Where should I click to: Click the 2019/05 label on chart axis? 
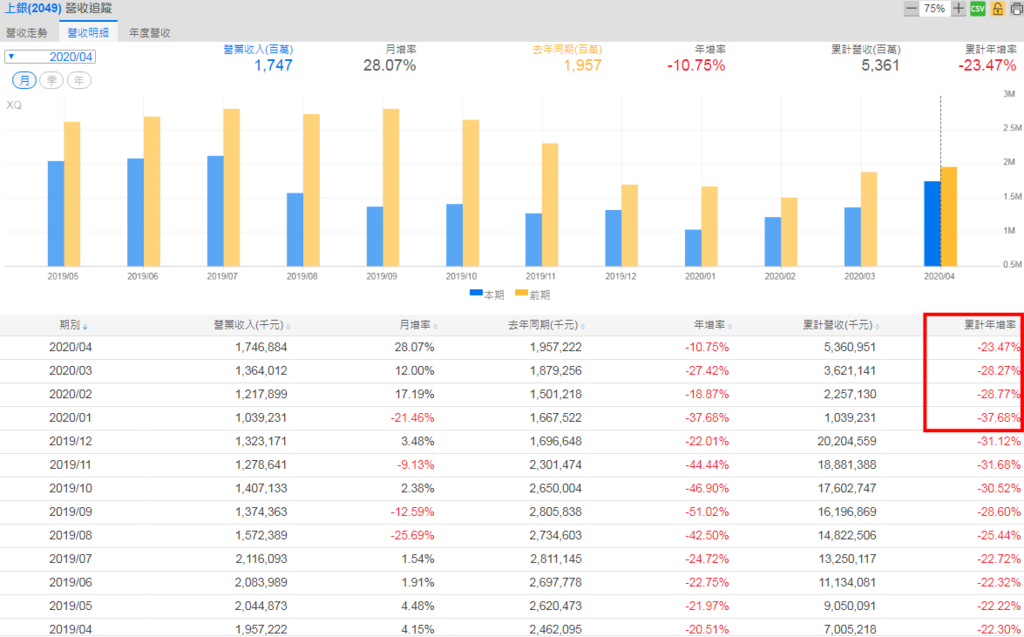click(63, 276)
